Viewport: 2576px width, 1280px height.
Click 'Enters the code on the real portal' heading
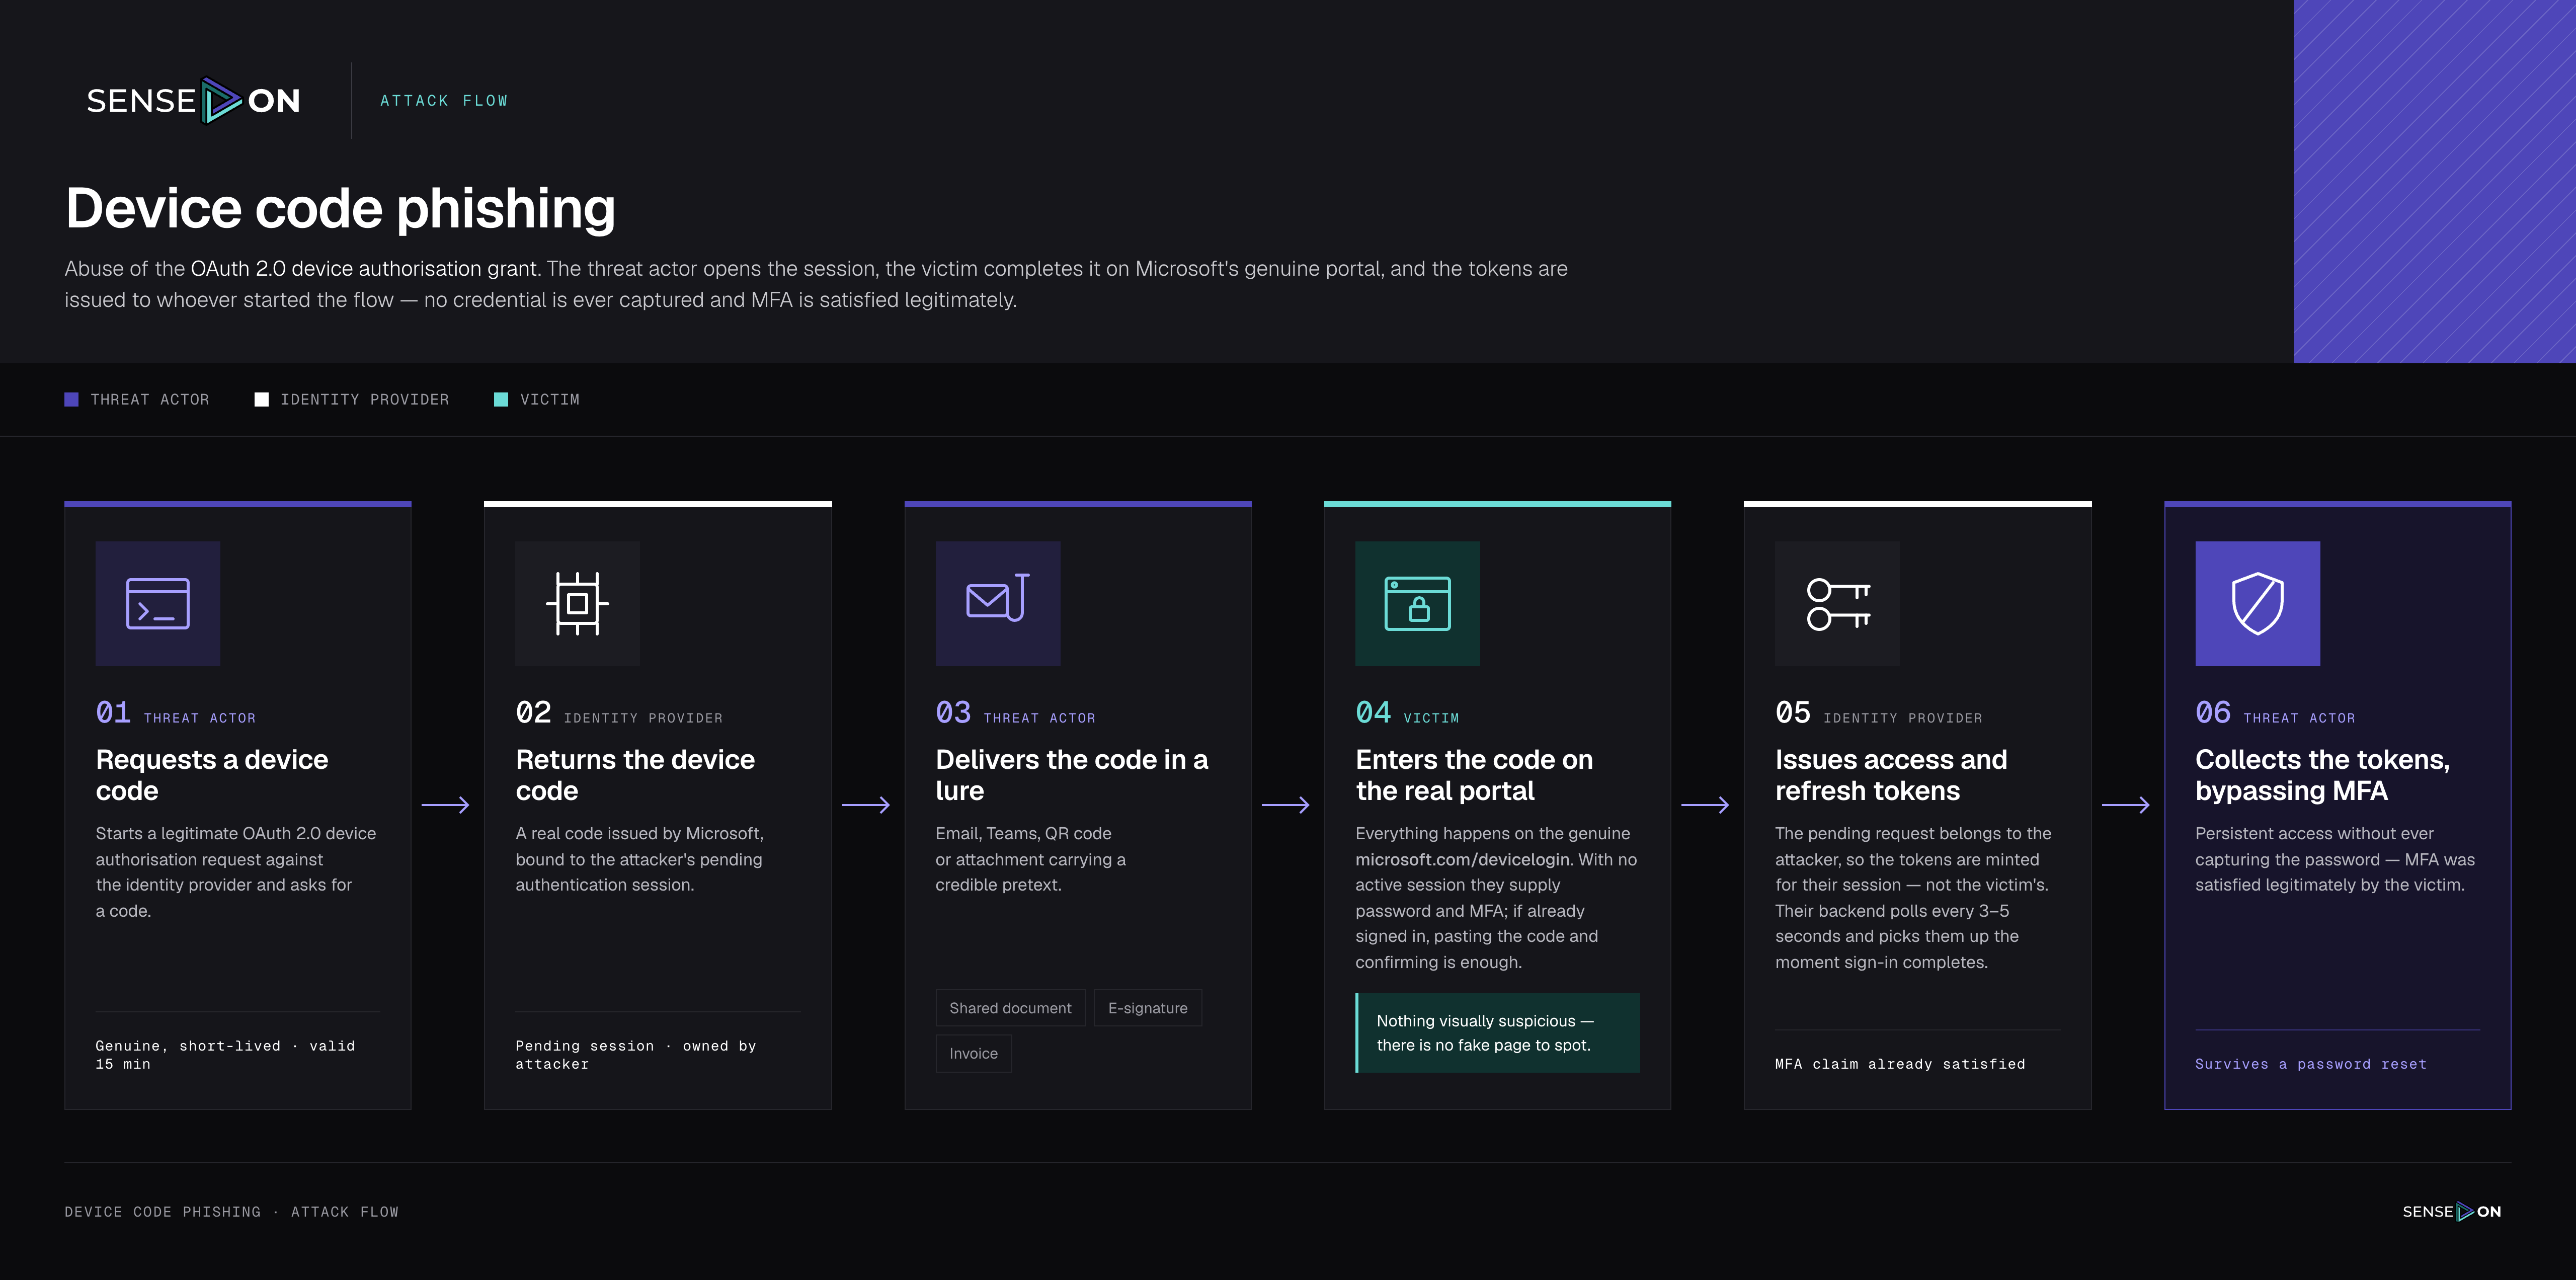(1474, 775)
